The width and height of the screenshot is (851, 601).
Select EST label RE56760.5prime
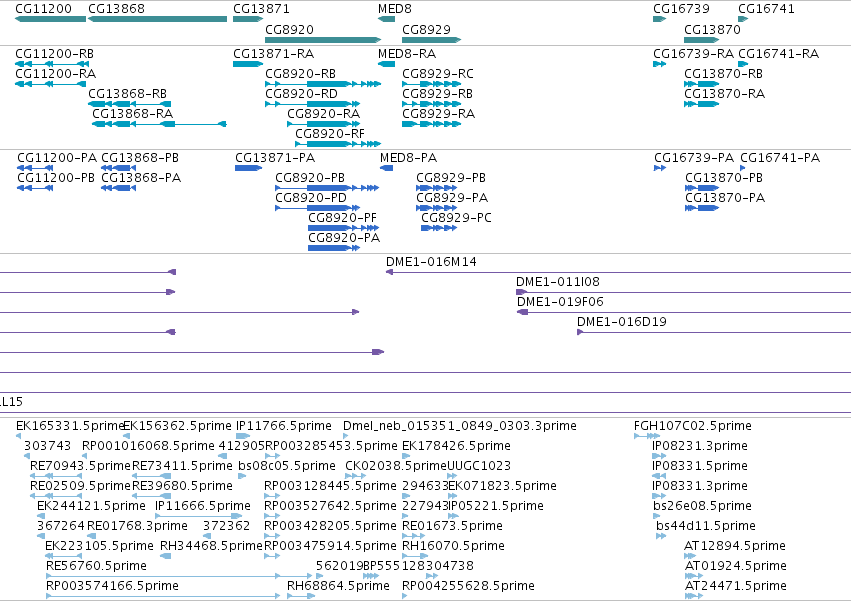[96, 566]
